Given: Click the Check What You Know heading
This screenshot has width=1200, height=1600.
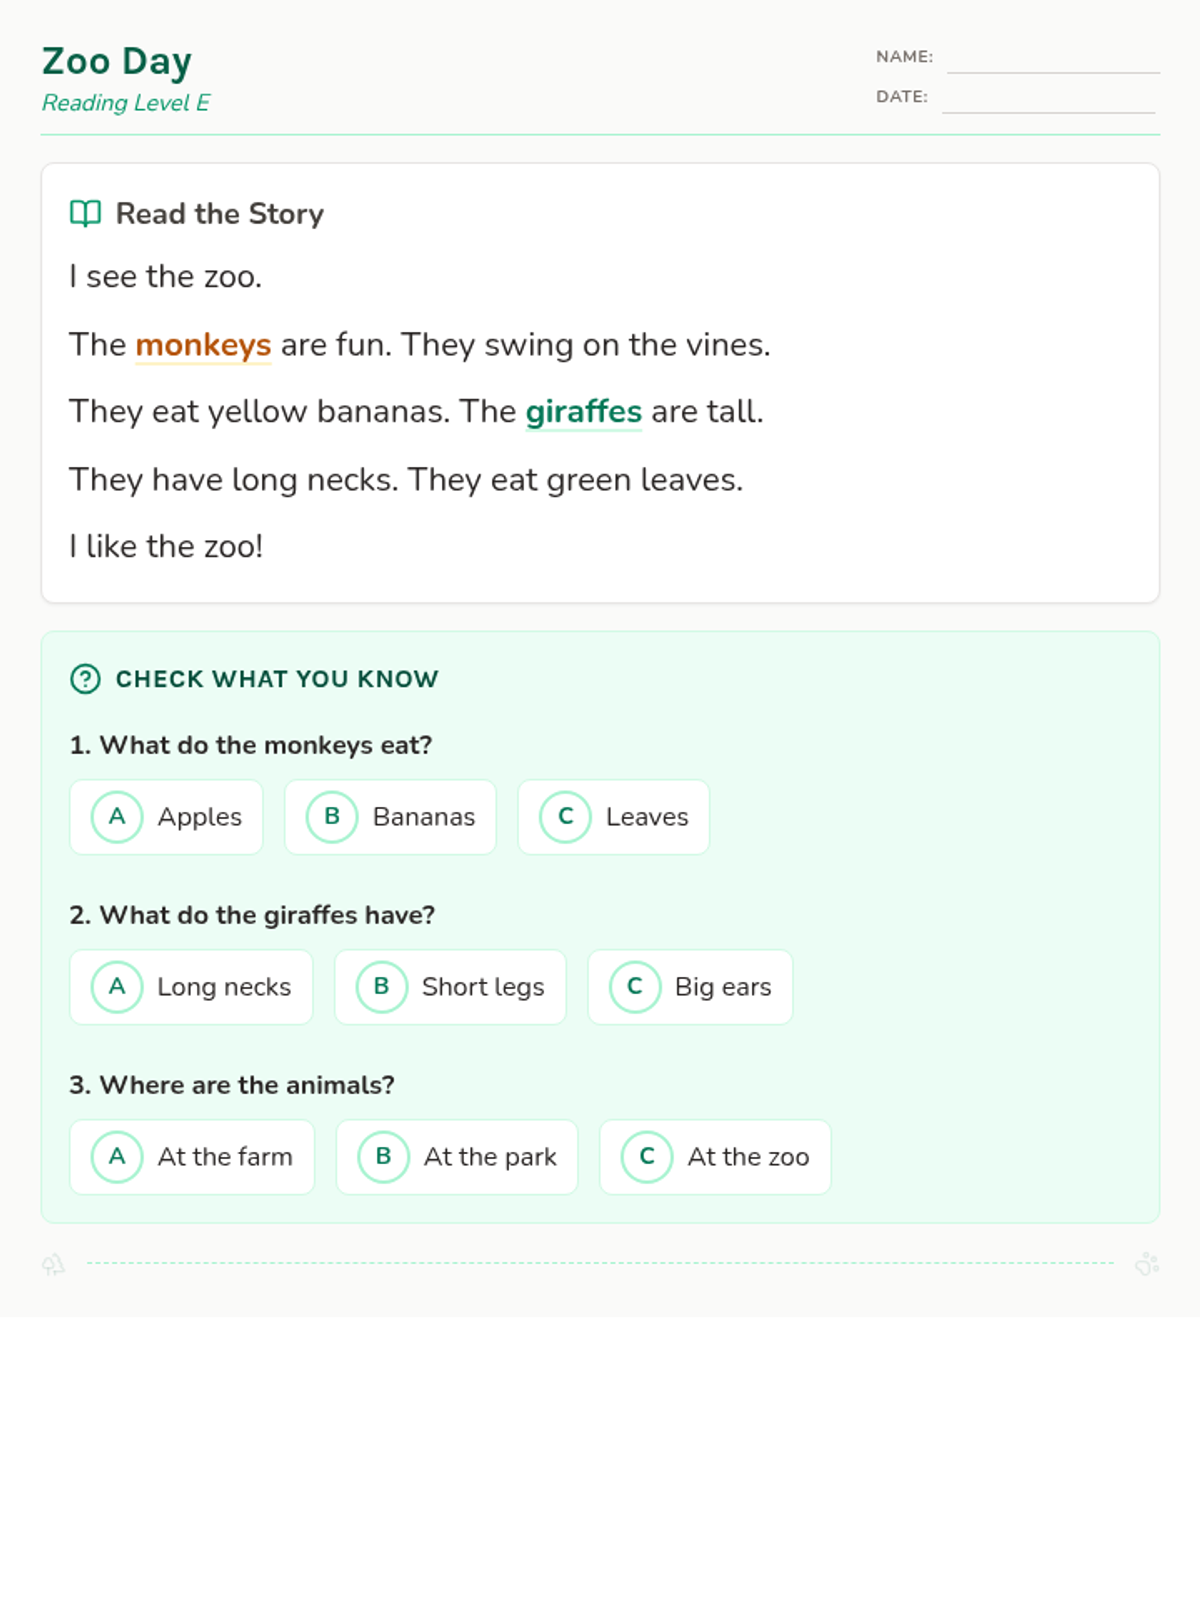Looking at the screenshot, I should pos(277,679).
